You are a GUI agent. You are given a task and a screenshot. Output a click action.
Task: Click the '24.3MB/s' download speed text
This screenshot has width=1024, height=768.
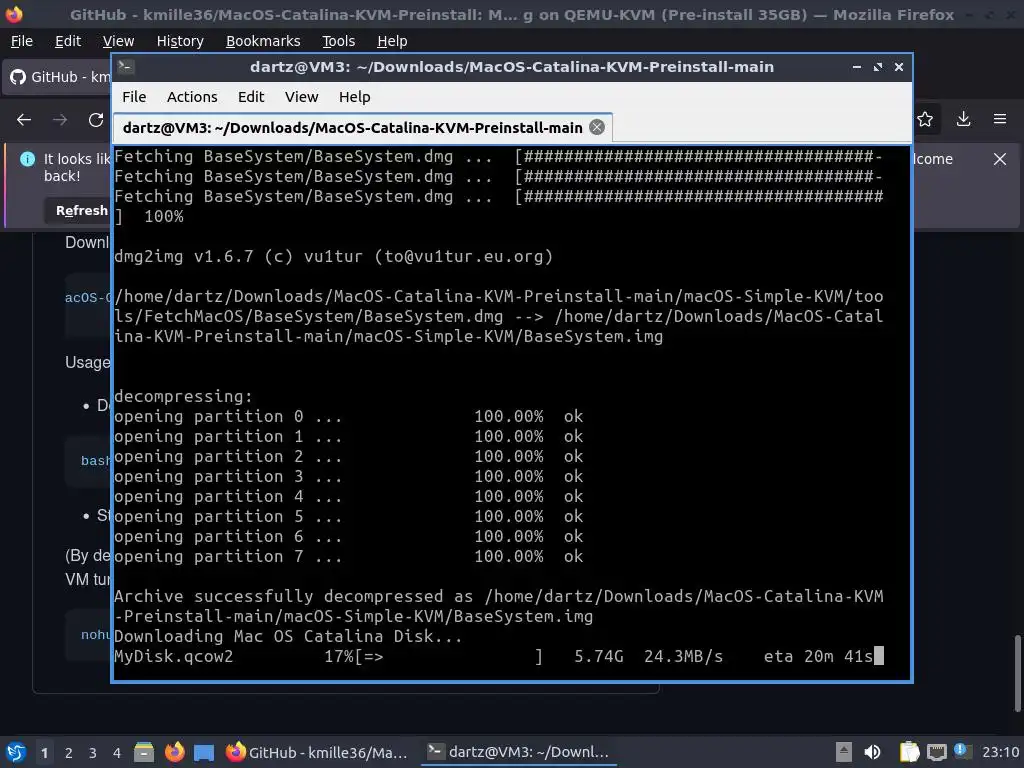683,656
